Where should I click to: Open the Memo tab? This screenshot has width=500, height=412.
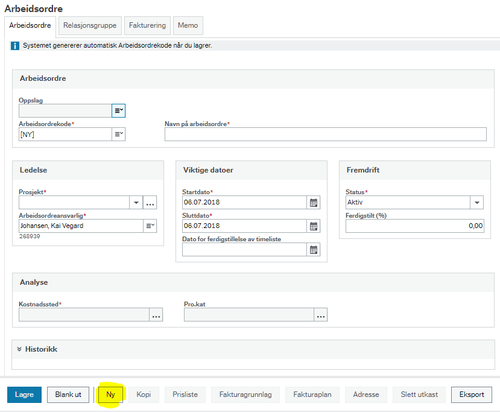point(188,25)
